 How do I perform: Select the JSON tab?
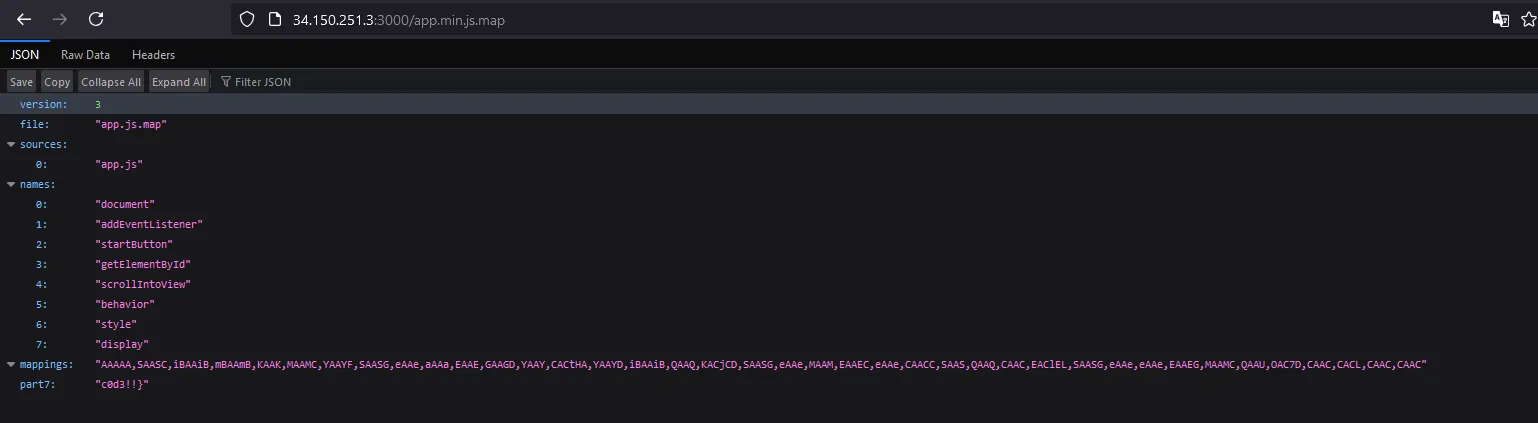coord(24,55)
